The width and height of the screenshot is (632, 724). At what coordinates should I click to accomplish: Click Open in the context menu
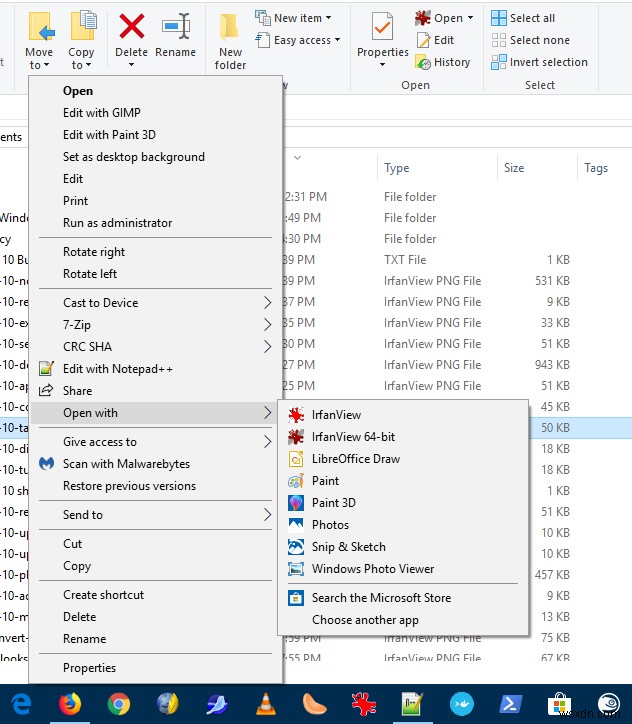tap(156, 91)
